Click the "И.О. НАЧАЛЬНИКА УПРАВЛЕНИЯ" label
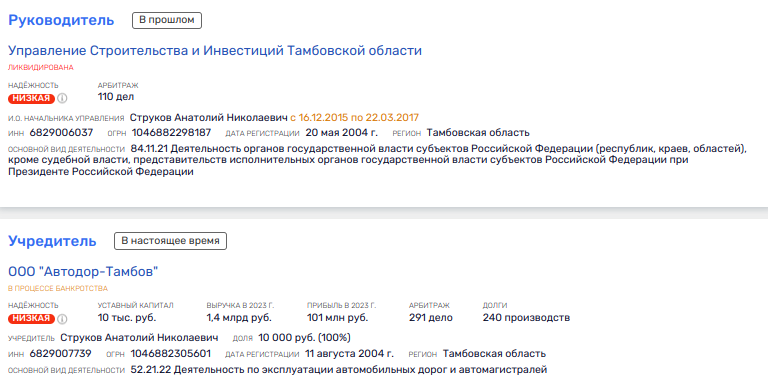 click(66, 119)
